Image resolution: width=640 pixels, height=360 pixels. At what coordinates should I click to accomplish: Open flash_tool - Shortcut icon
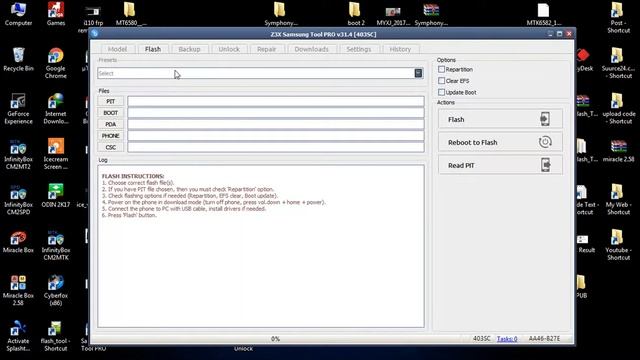(x=56, y=336)
